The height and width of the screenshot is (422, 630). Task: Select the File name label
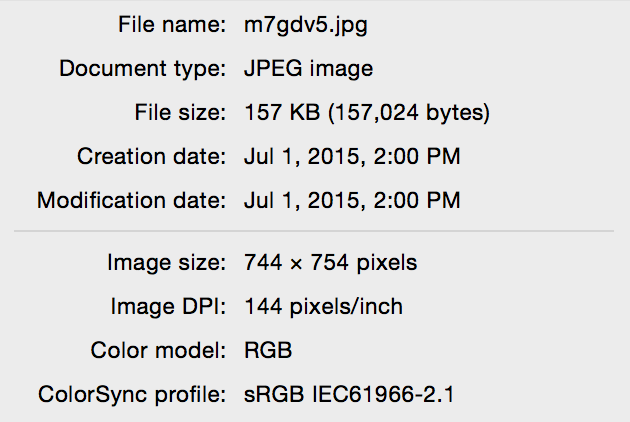coord(172,25)
